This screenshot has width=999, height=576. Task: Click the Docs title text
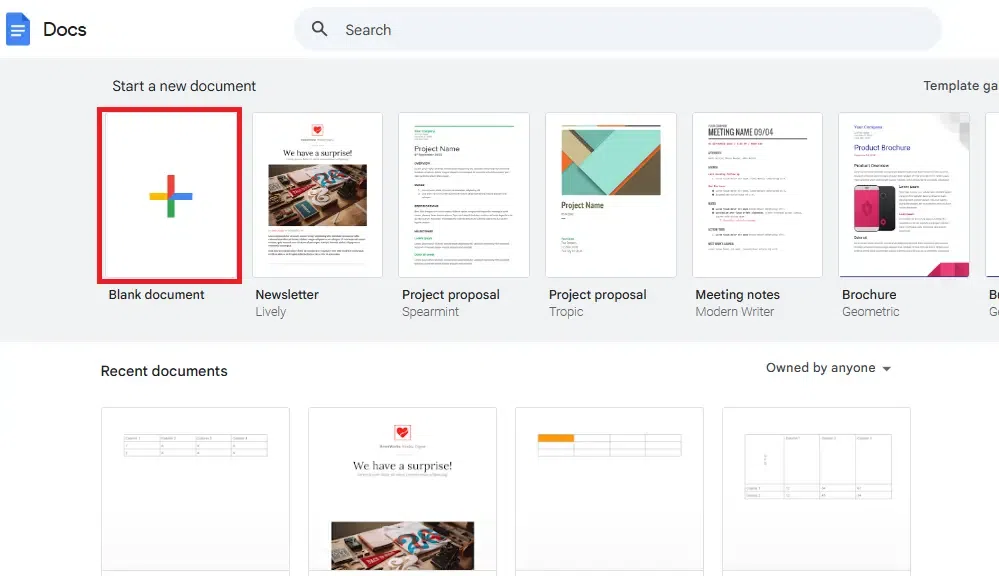(x=64, y=29)
